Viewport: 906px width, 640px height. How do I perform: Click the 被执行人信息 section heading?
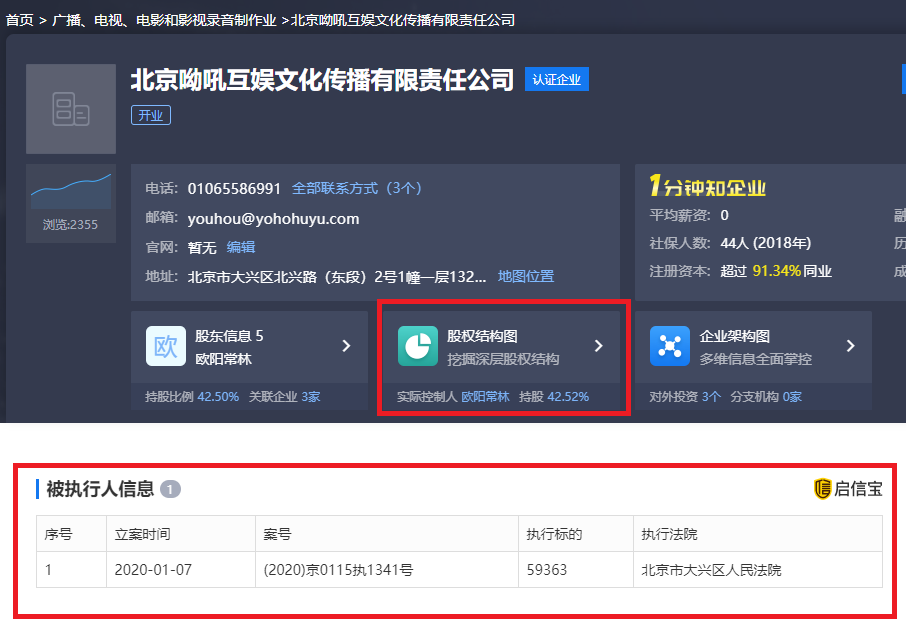coord(100,489)
